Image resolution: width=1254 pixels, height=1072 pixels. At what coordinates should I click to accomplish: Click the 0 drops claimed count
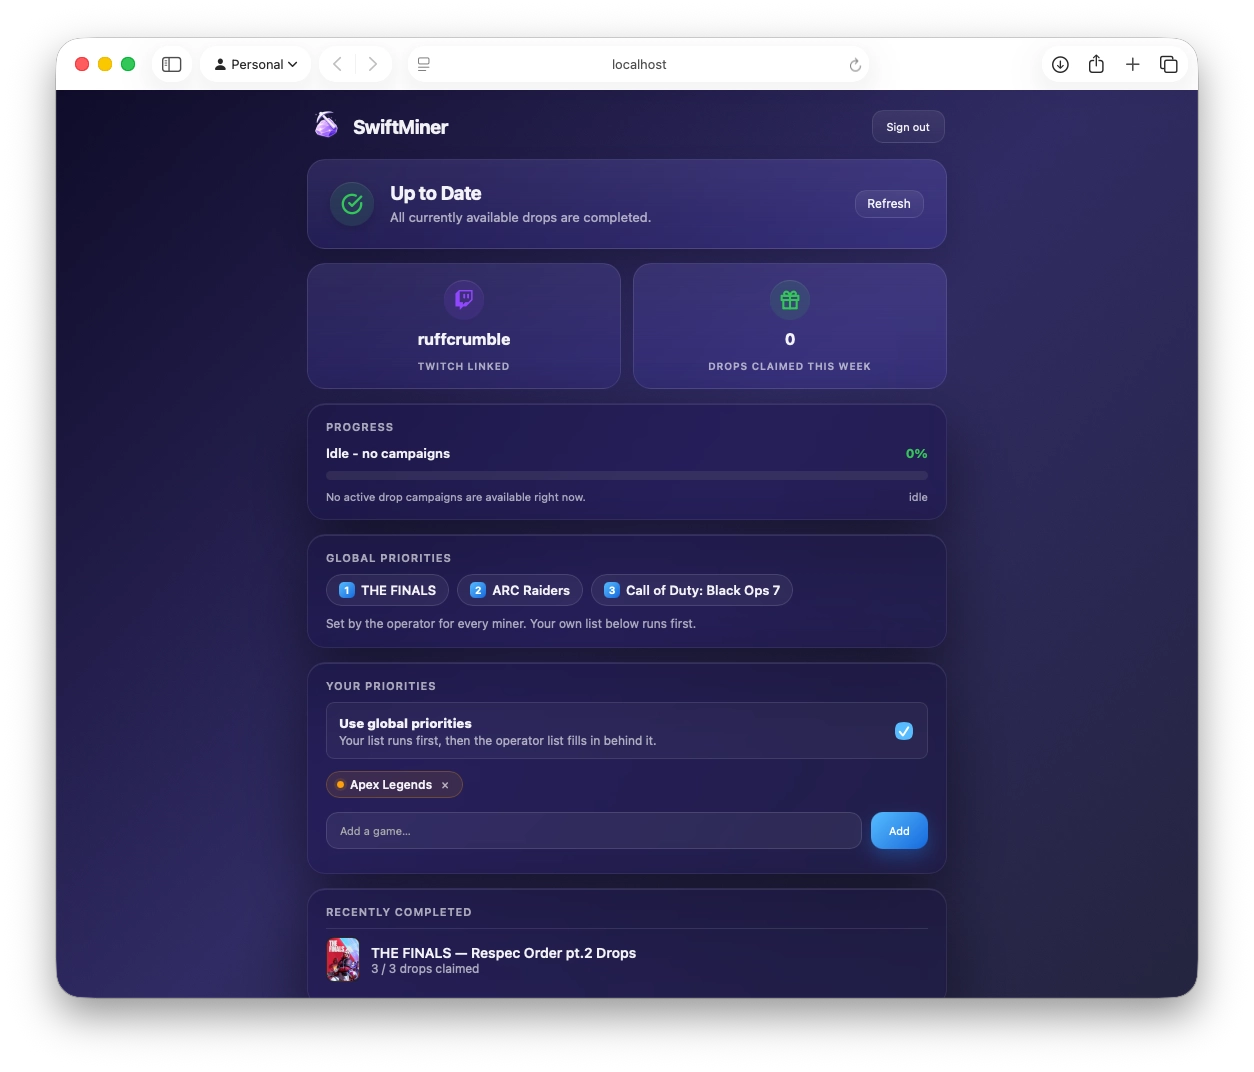[790, 339]
